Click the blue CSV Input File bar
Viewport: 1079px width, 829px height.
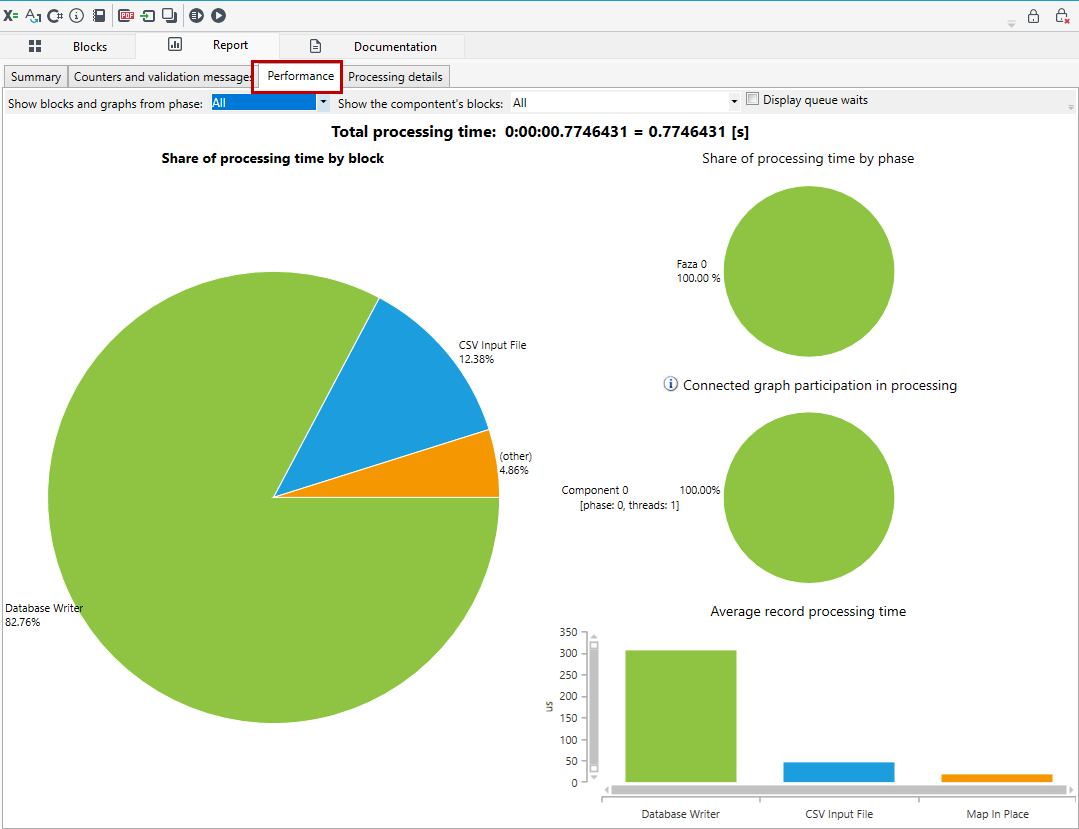(x=839, y=772)
